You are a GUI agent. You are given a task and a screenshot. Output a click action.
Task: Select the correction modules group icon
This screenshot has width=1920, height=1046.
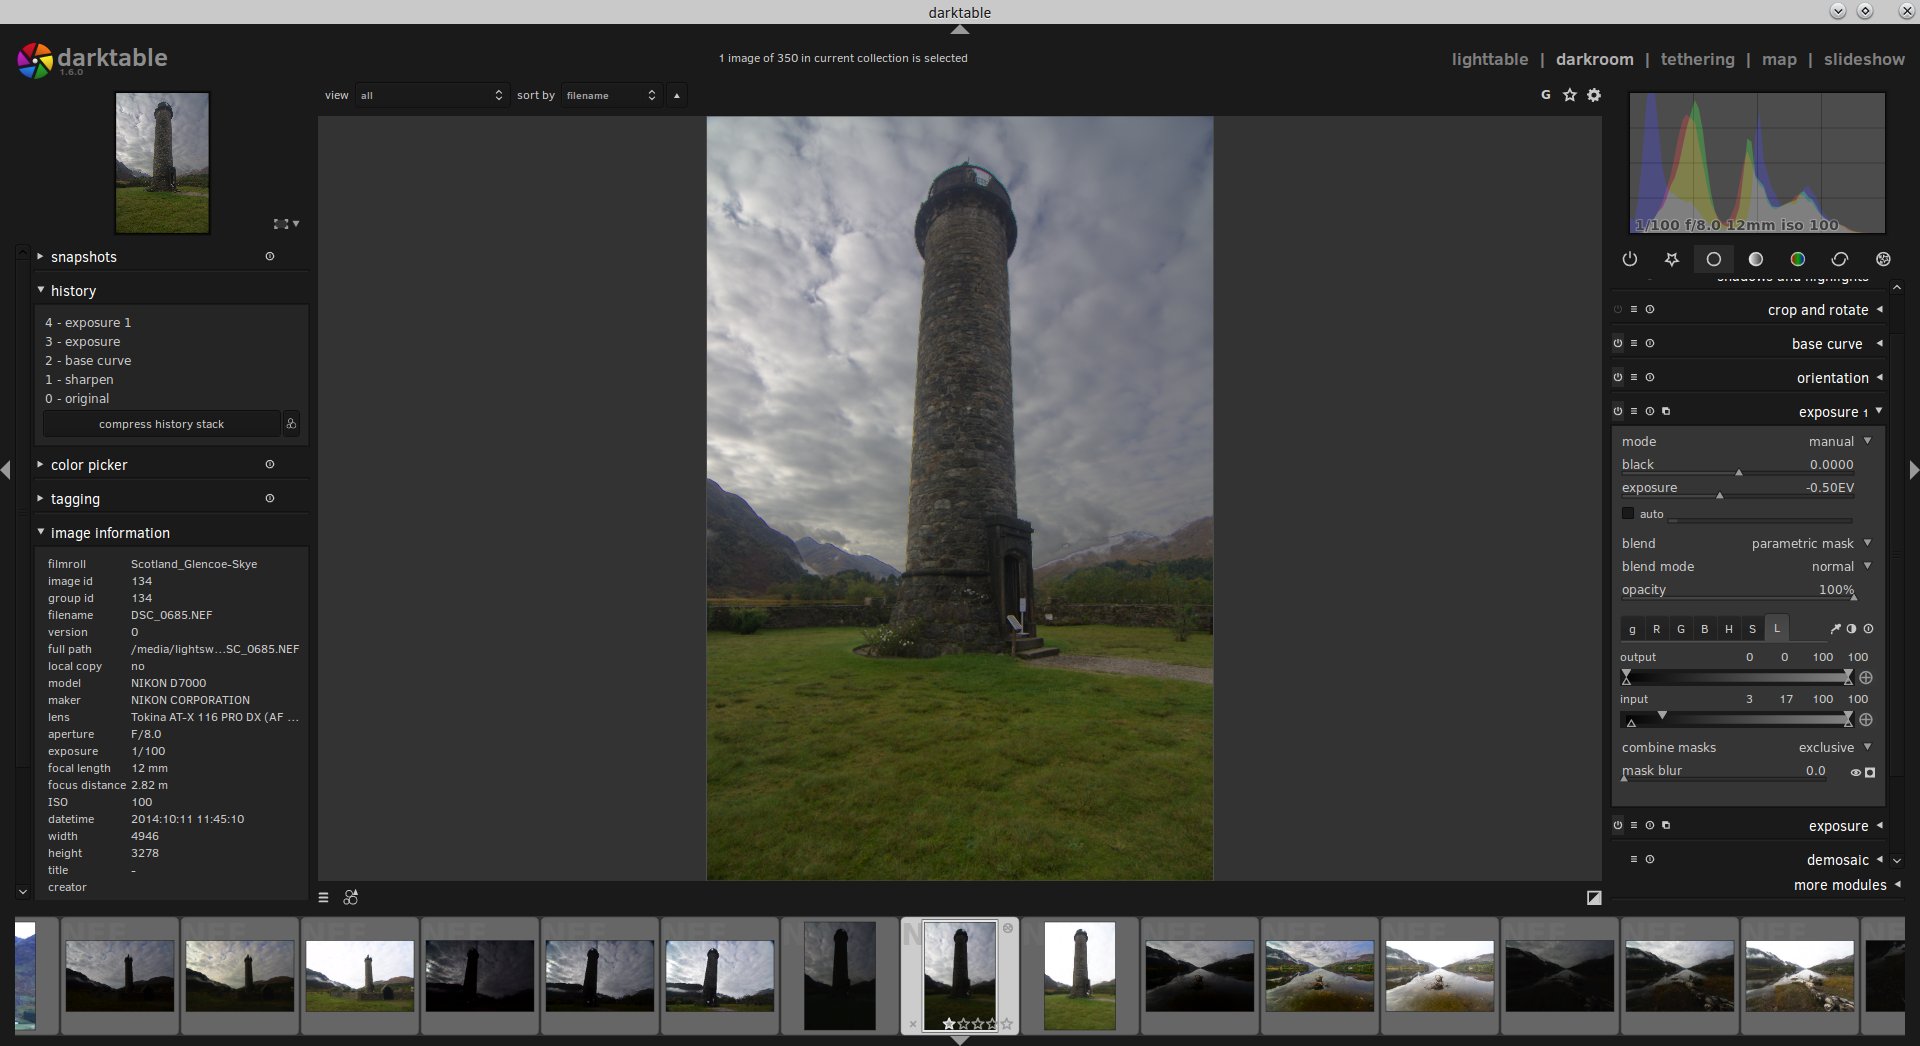(x=1839, y=259)
